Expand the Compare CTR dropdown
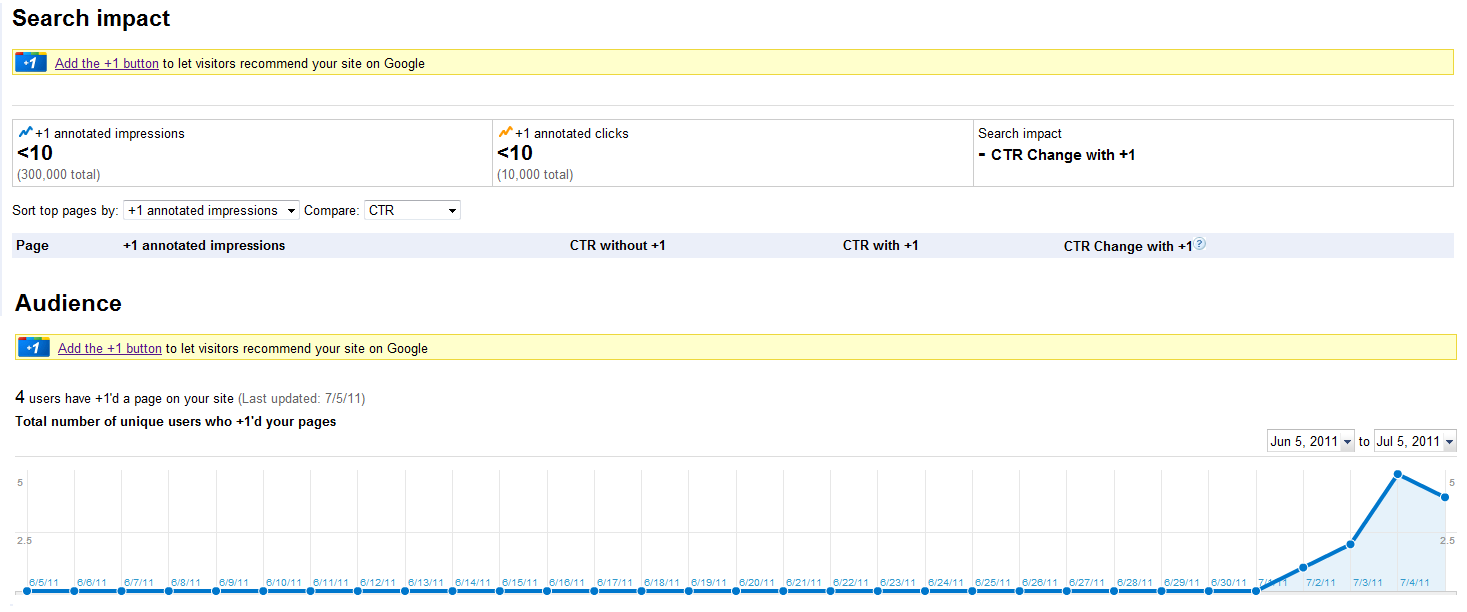Image resolution: width=1467 pixels, height=612 pixels. (x=412, y=211)
